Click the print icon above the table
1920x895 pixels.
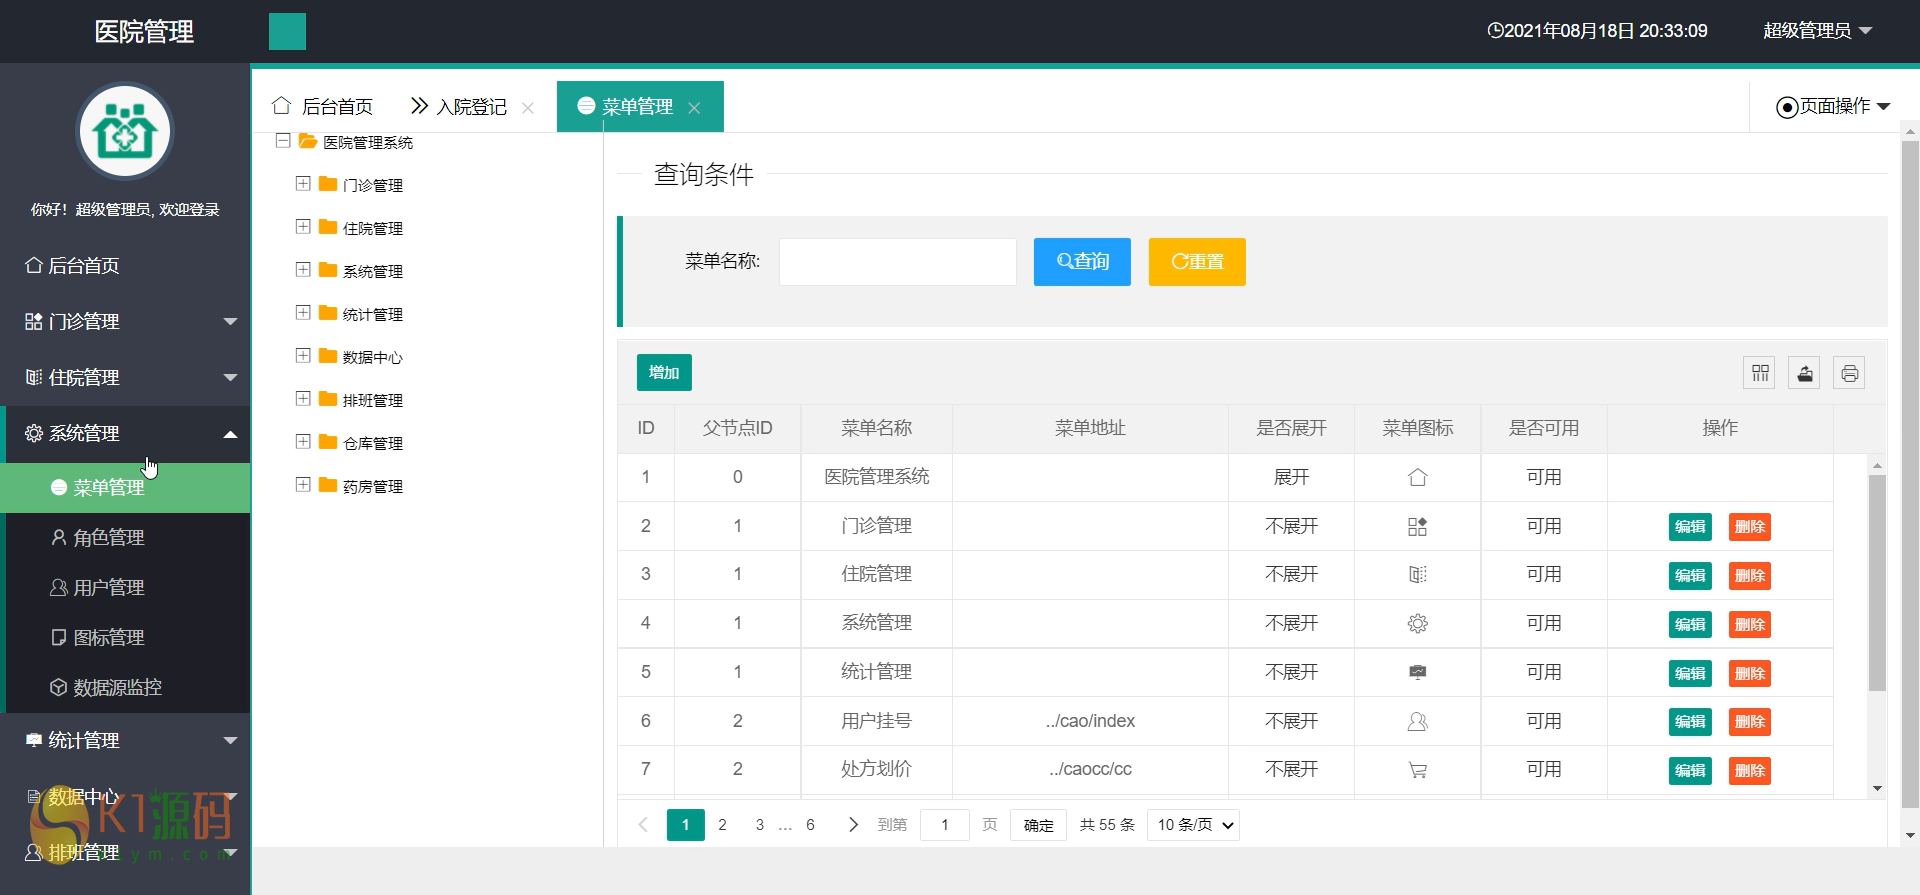point(1849,373)
